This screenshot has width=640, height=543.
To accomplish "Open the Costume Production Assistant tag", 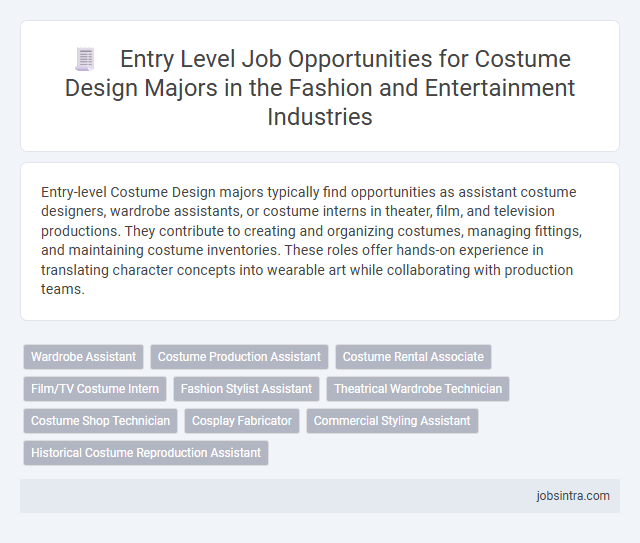I will [239, 357].
